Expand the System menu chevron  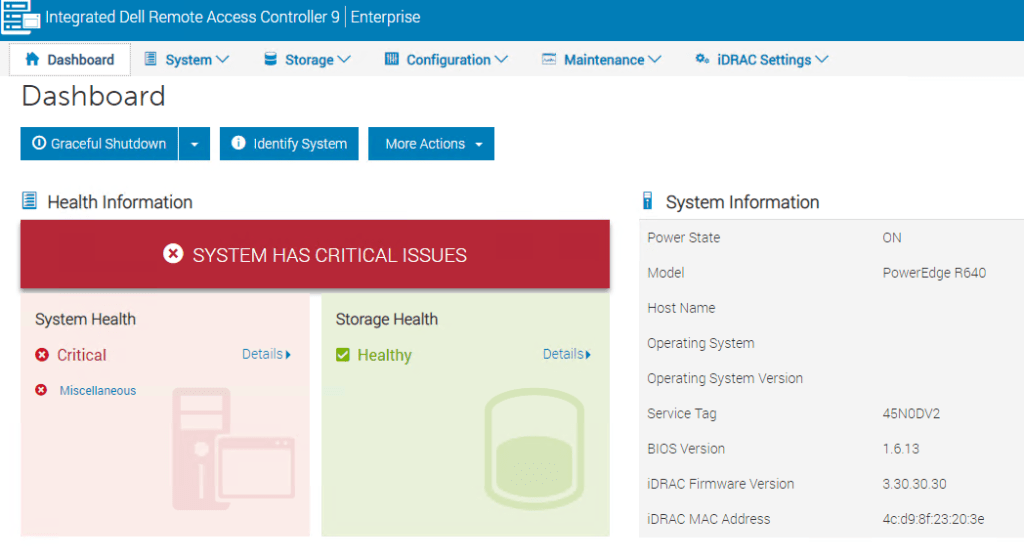pyautogui.click(x=223, y=59)
